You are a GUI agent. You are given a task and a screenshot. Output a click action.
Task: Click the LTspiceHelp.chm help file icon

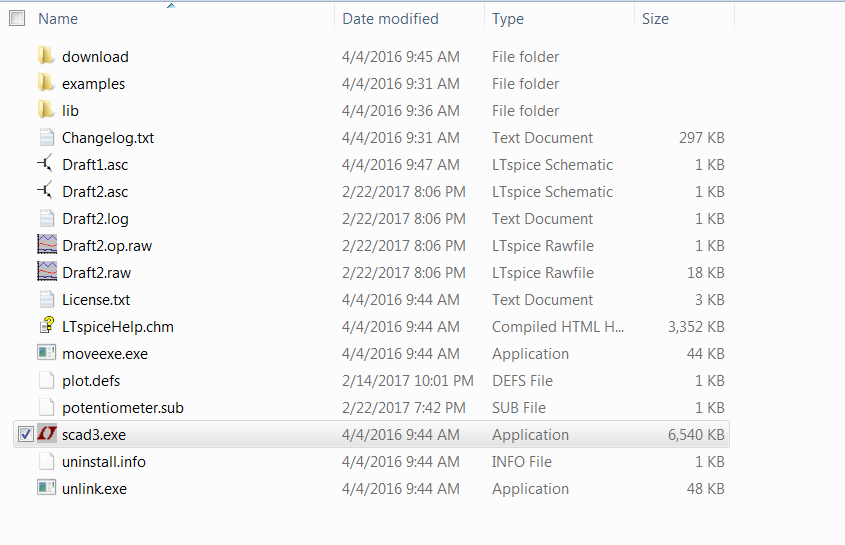click(46, 326)
